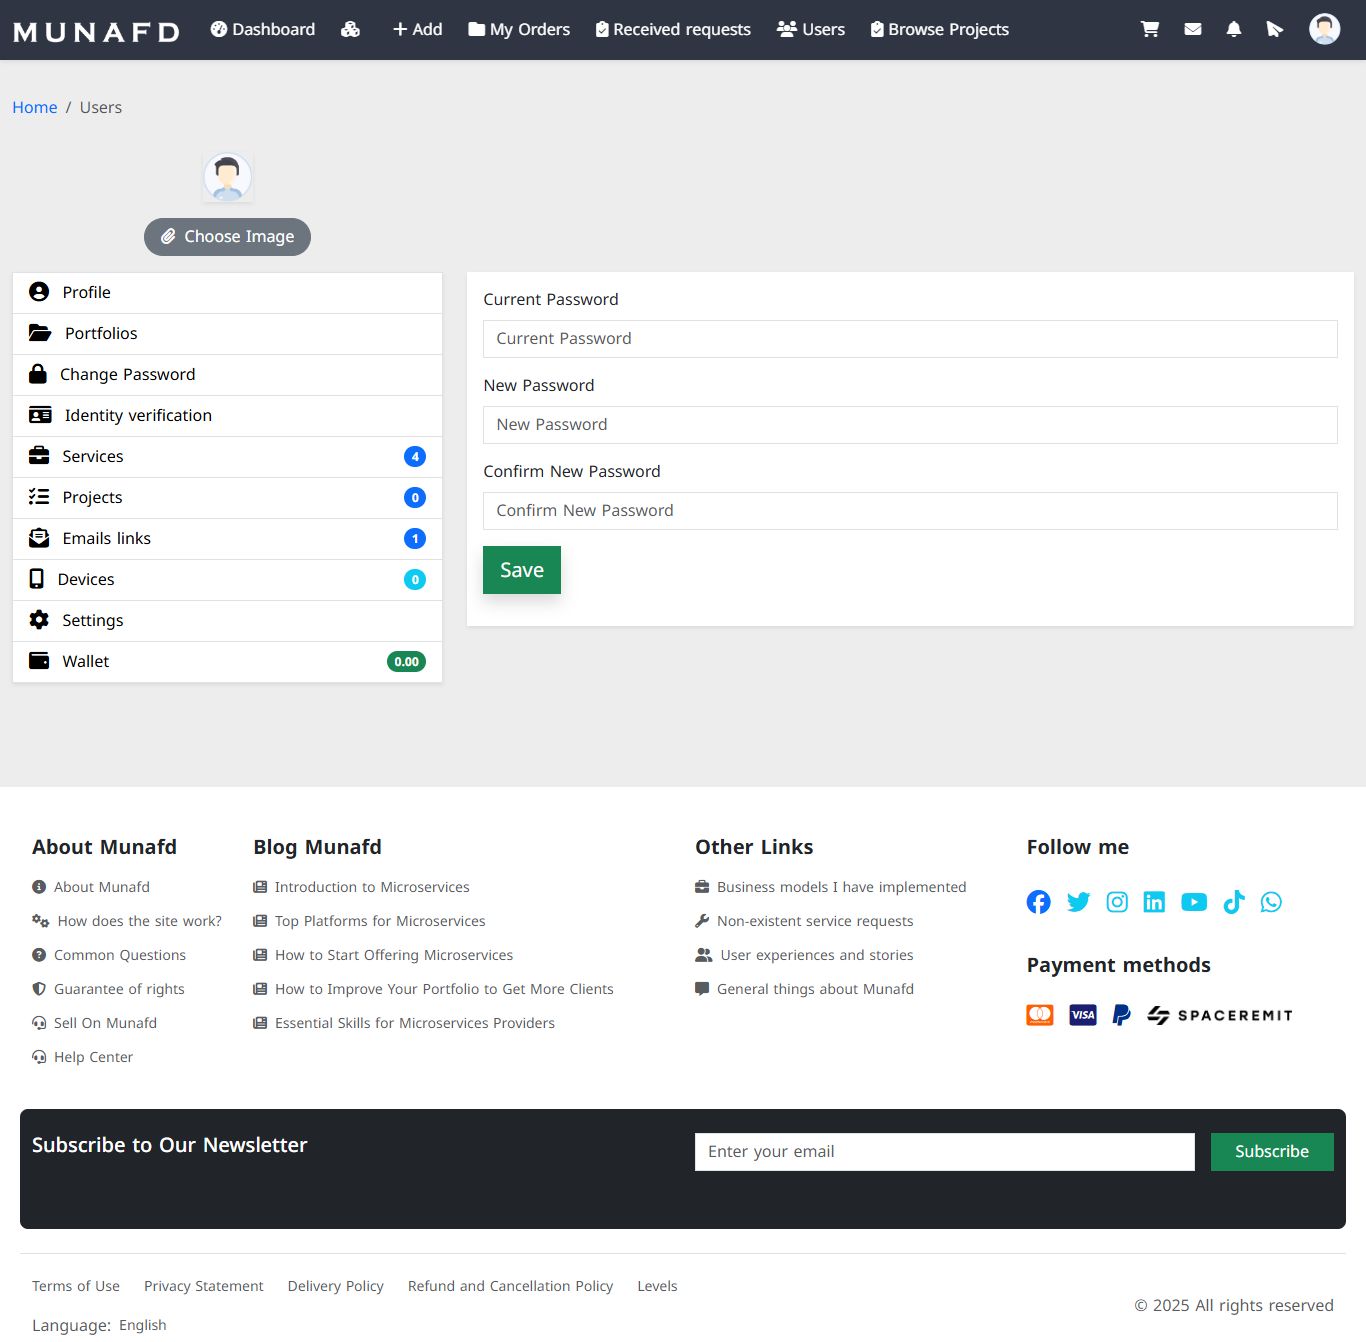This screenshot has height=1342, width=1366.
Task: Check the notifications bell icon
Action: [1234, 29]
